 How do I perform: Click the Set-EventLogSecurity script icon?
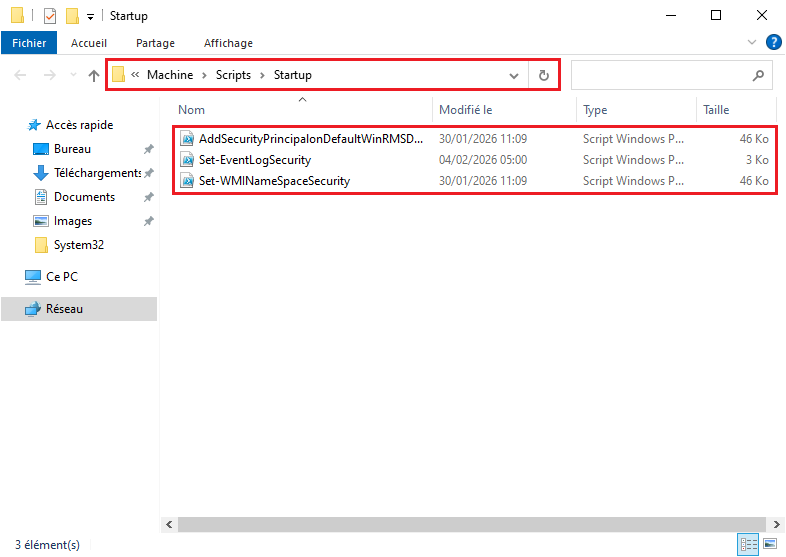pos(186,160)
